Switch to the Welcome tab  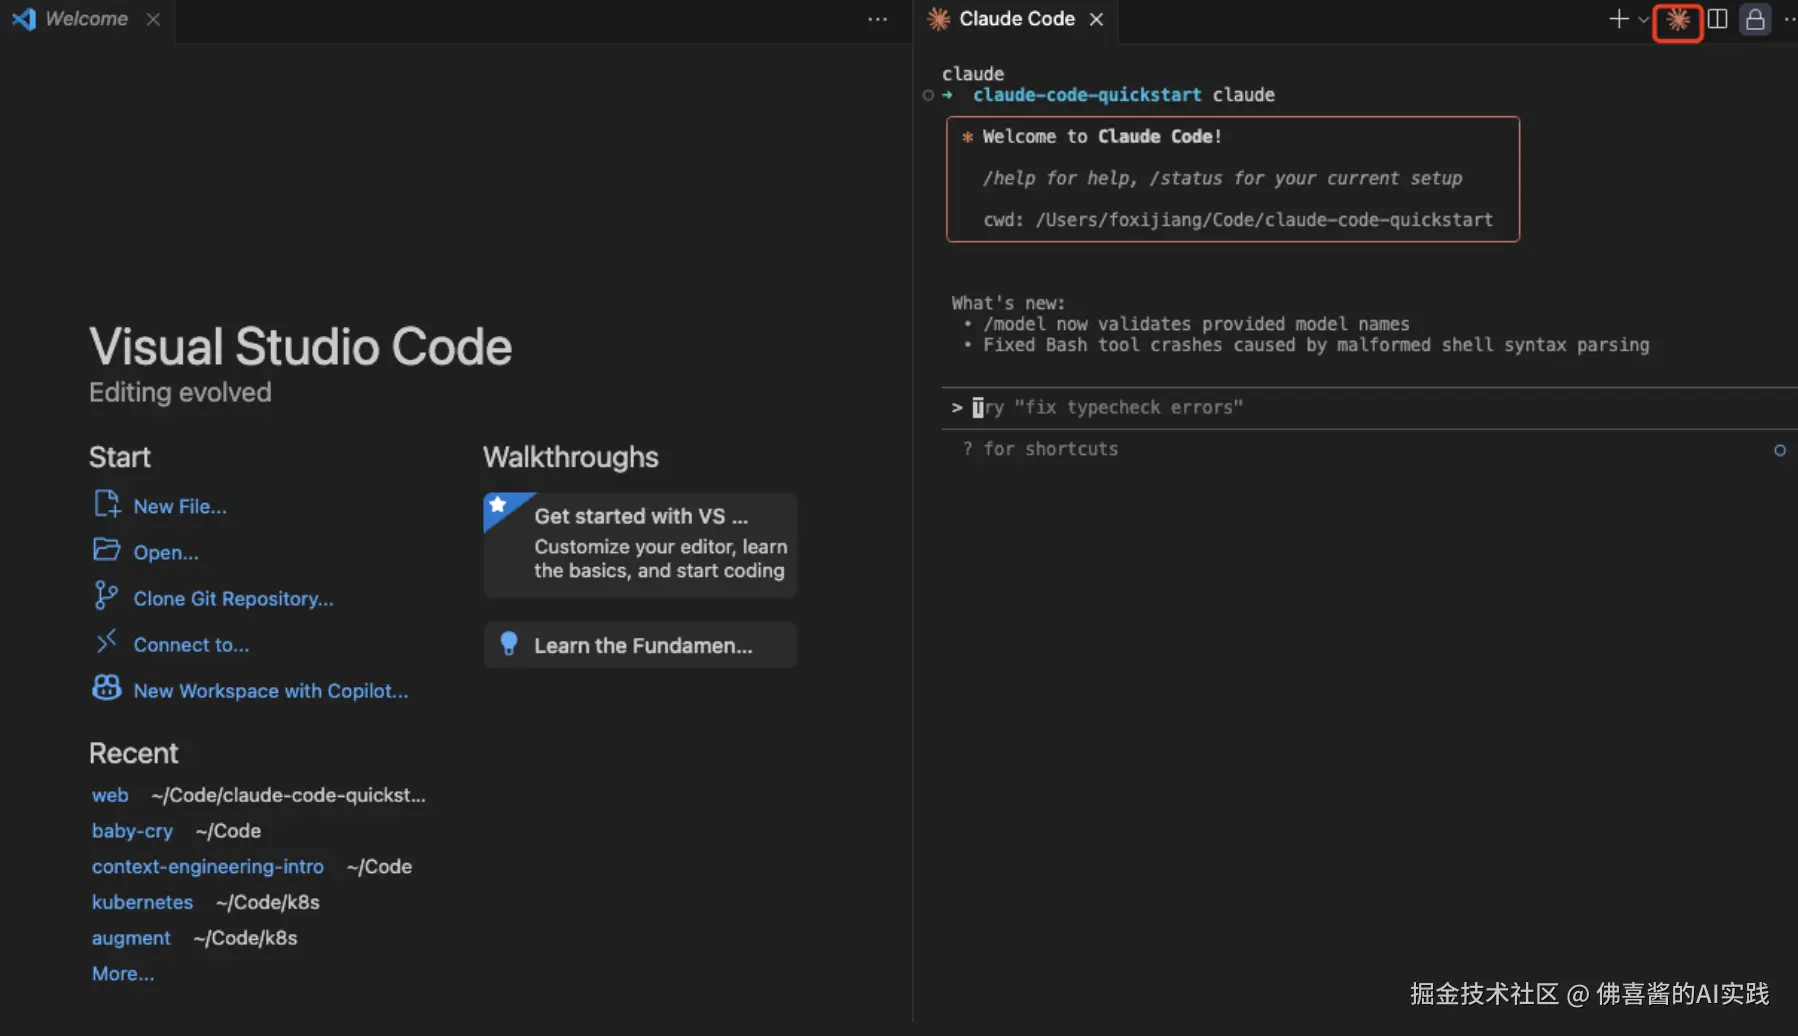point(86,19)
